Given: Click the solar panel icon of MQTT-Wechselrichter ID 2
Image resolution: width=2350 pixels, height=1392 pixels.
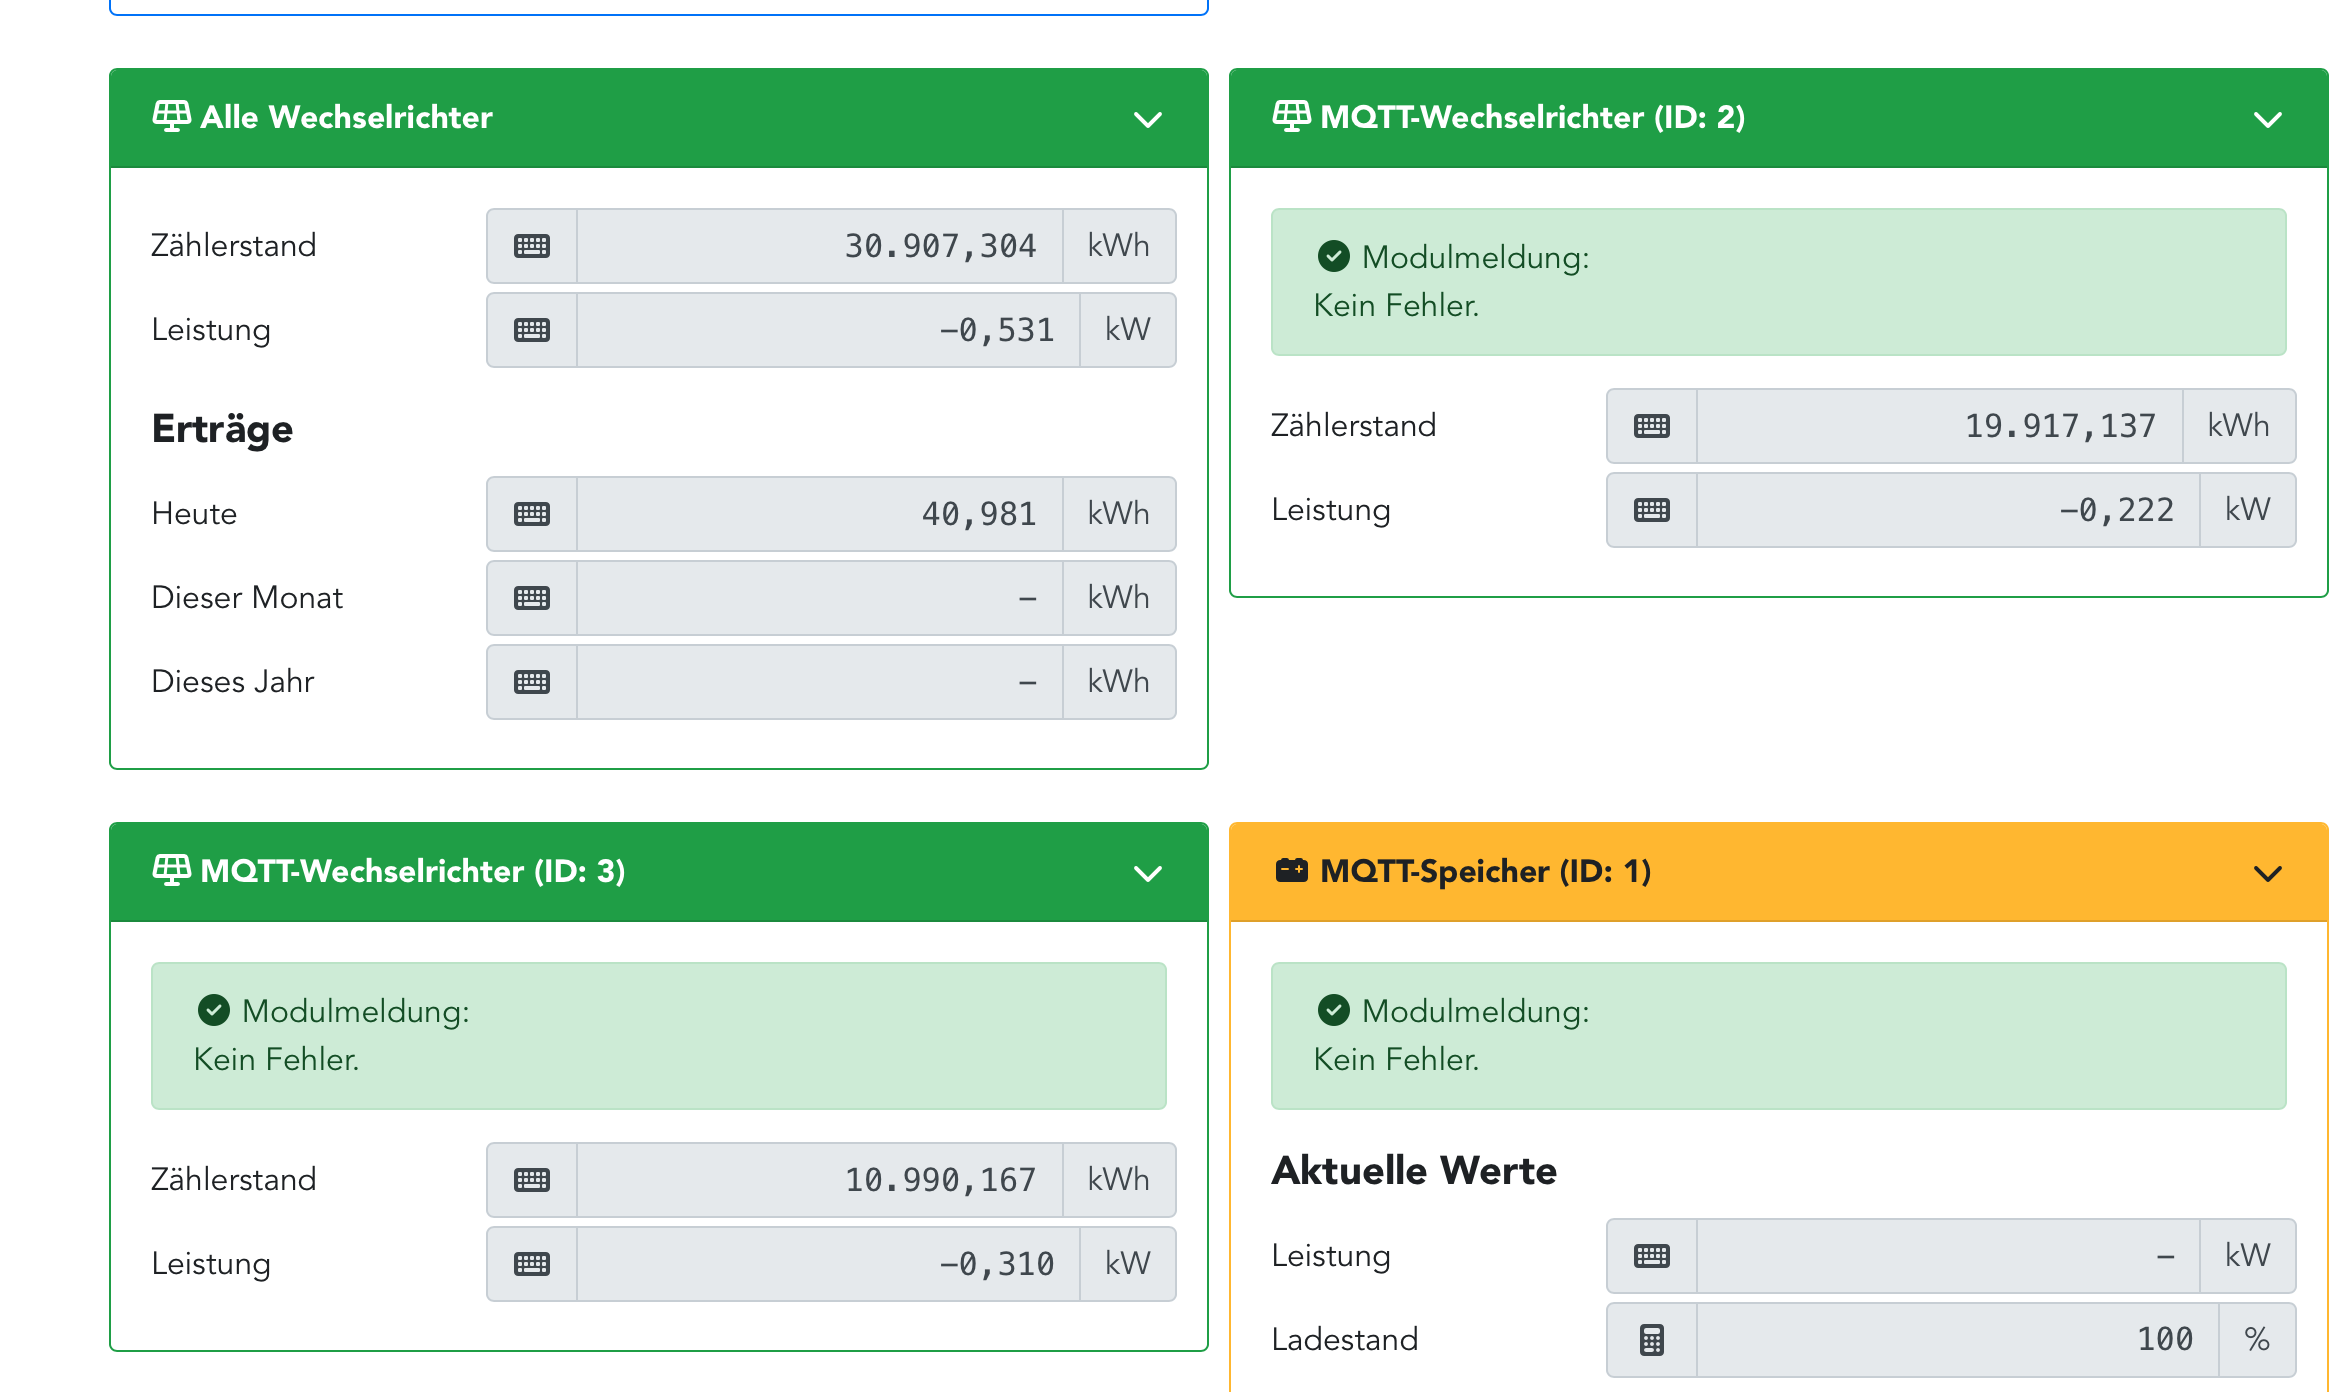Looking at the screenshot, I should 1291,116.
